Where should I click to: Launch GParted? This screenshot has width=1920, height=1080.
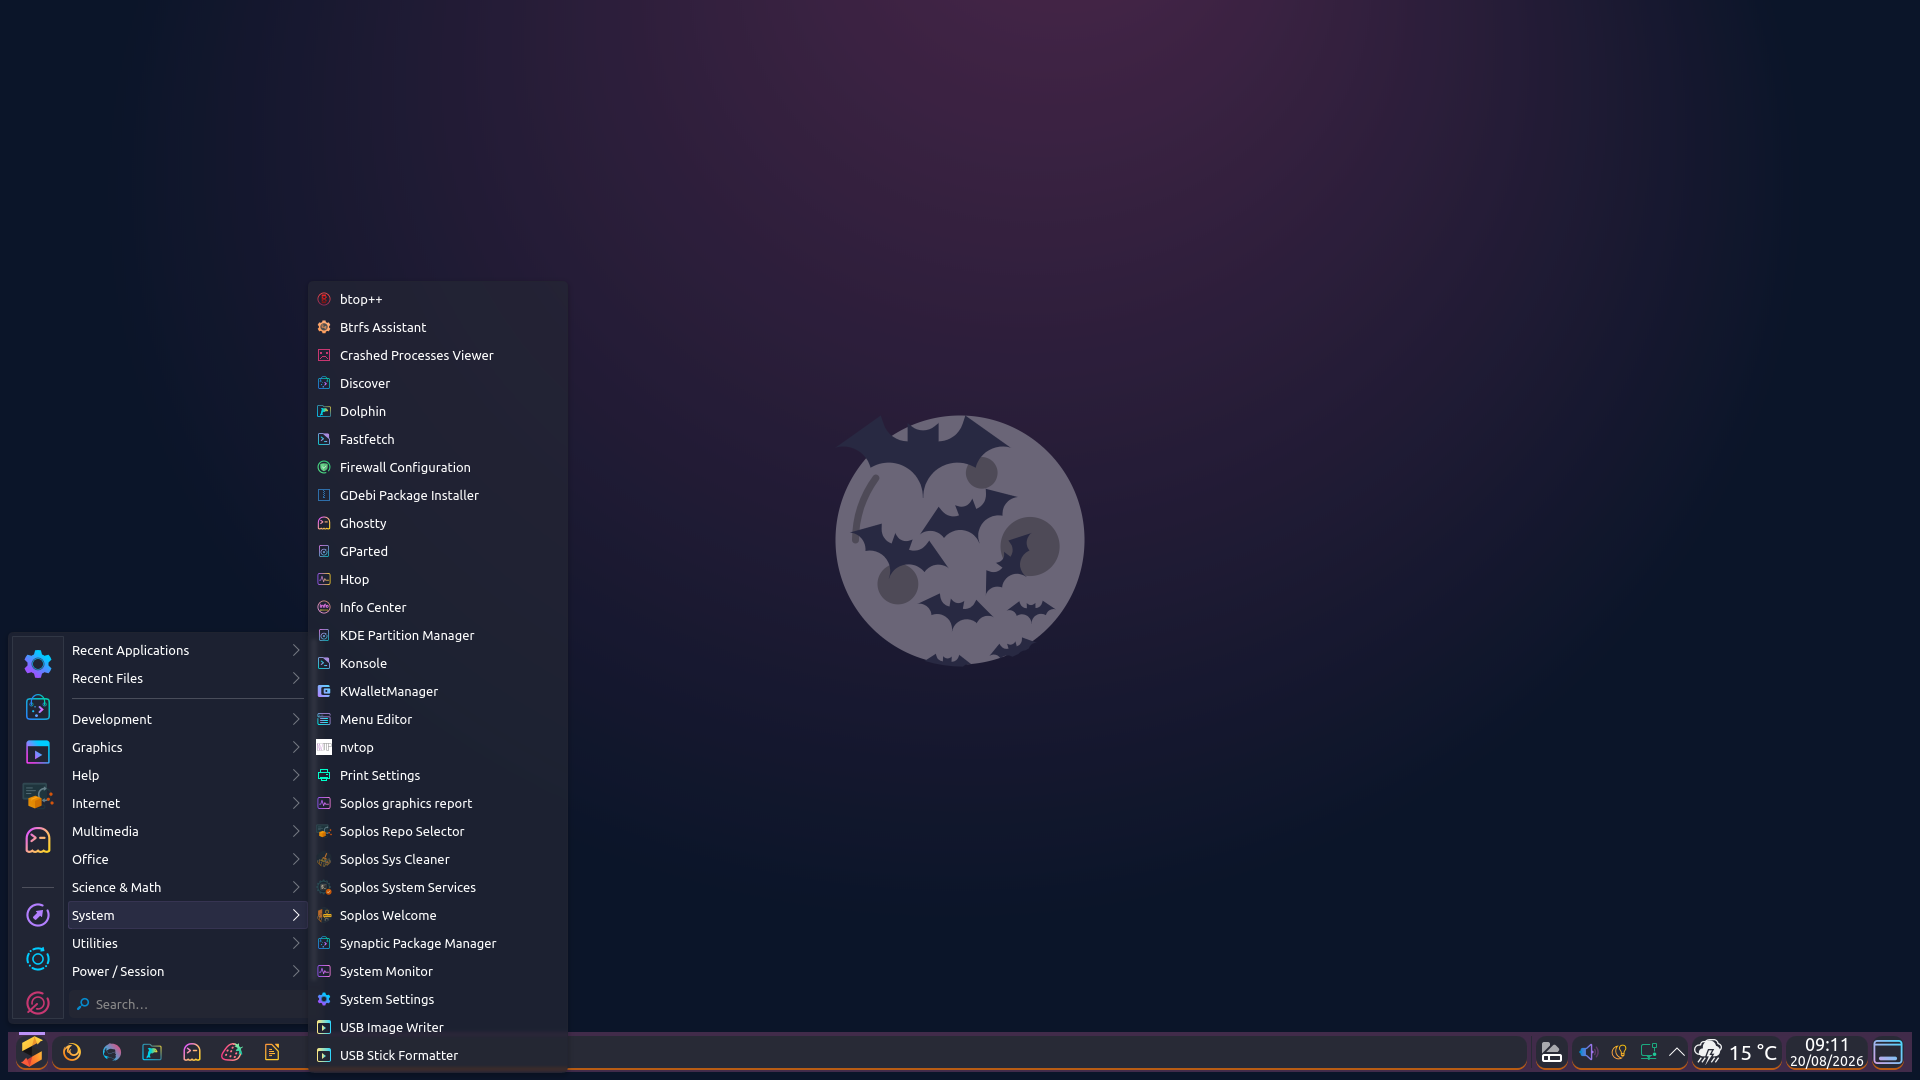click(438, 551)
